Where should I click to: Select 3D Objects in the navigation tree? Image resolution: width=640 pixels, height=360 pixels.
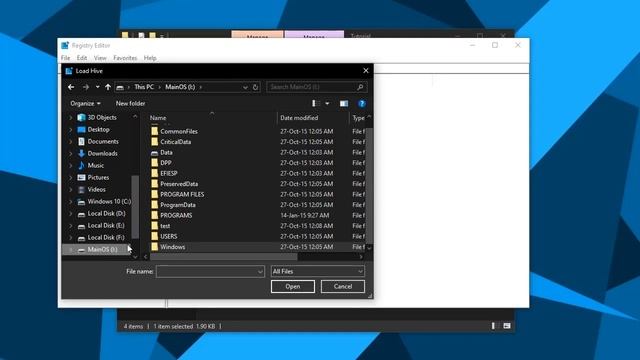[x=102, y=118]
